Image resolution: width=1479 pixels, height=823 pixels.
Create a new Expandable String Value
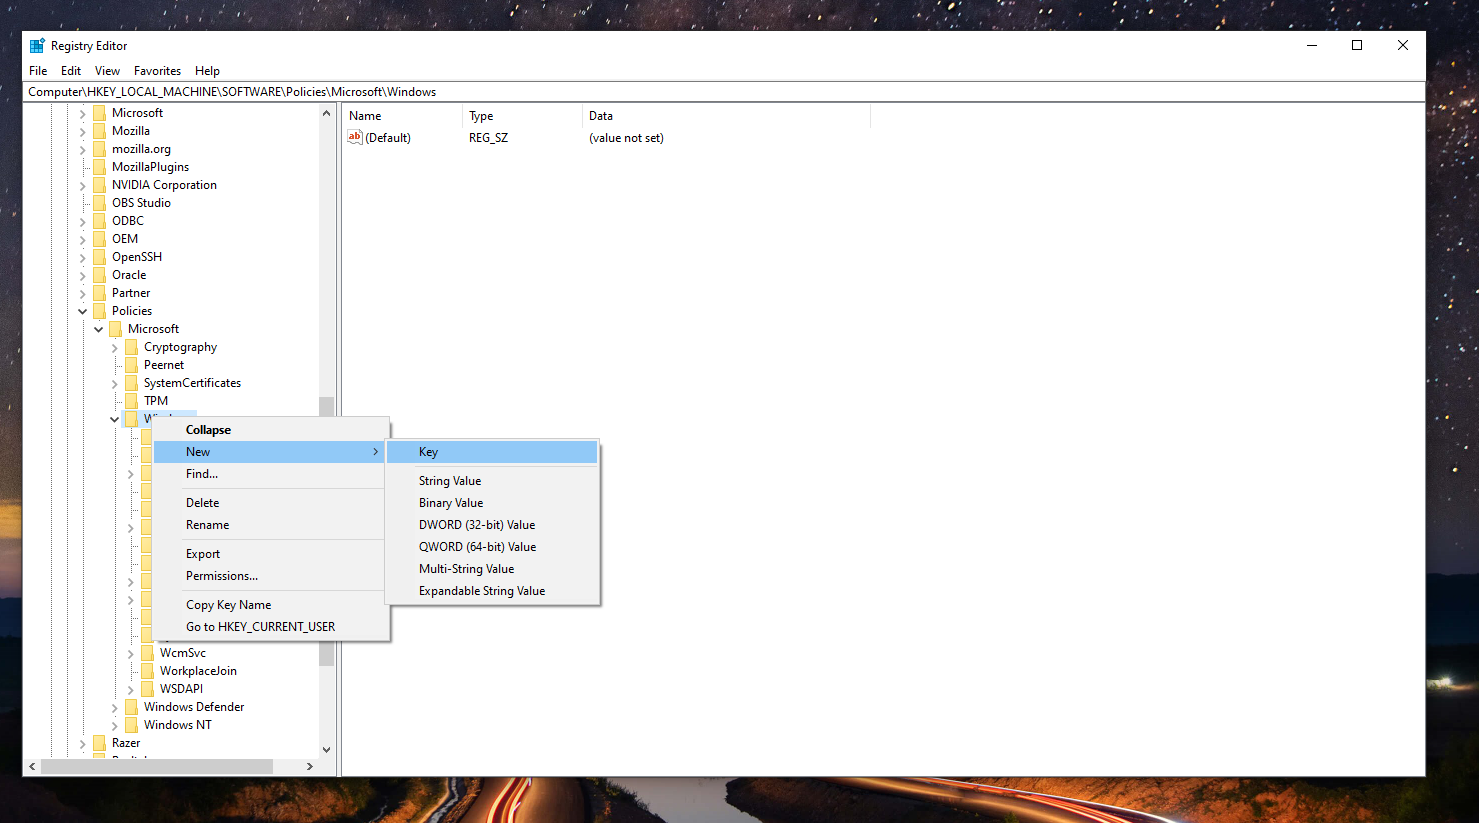(x=493, y=591)
